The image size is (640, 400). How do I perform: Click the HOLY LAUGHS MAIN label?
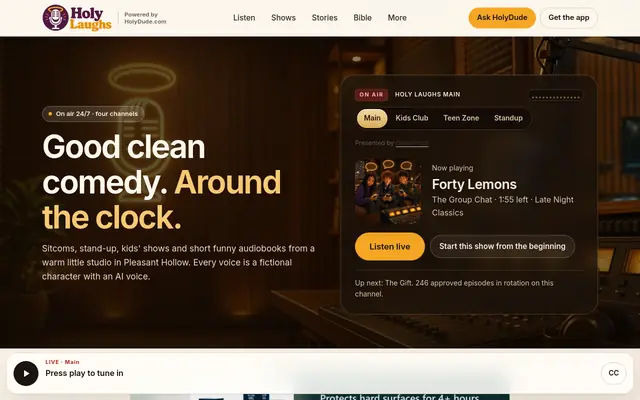point(427,95)
